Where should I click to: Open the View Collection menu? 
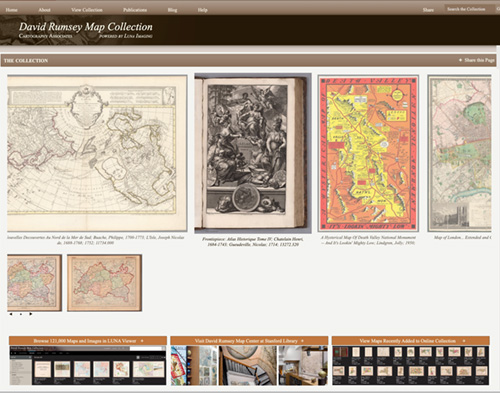click(x=87, y=10)
